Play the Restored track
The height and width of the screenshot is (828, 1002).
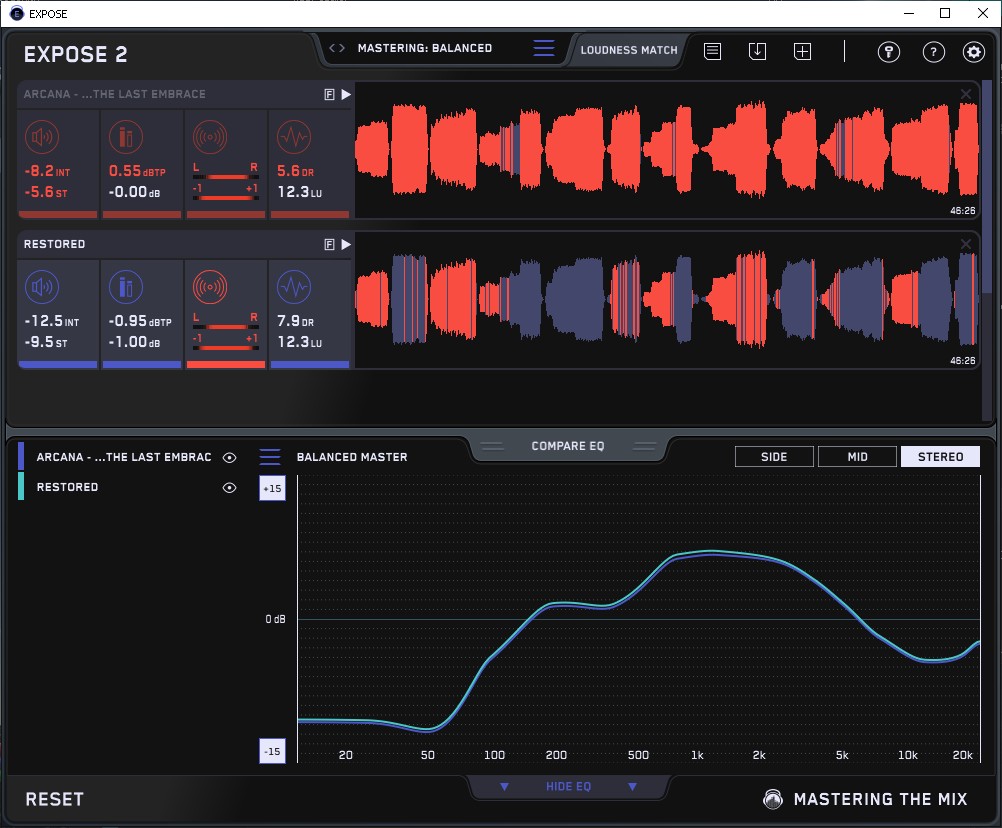346,245
